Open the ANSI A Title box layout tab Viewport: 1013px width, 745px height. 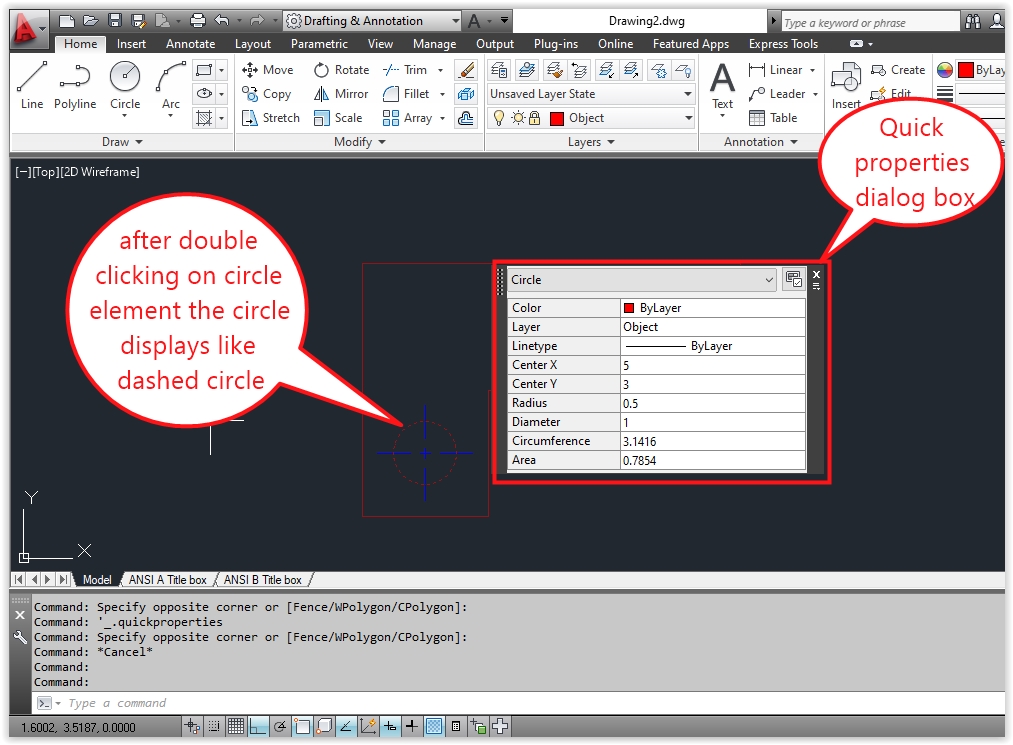tap(167, 579)
